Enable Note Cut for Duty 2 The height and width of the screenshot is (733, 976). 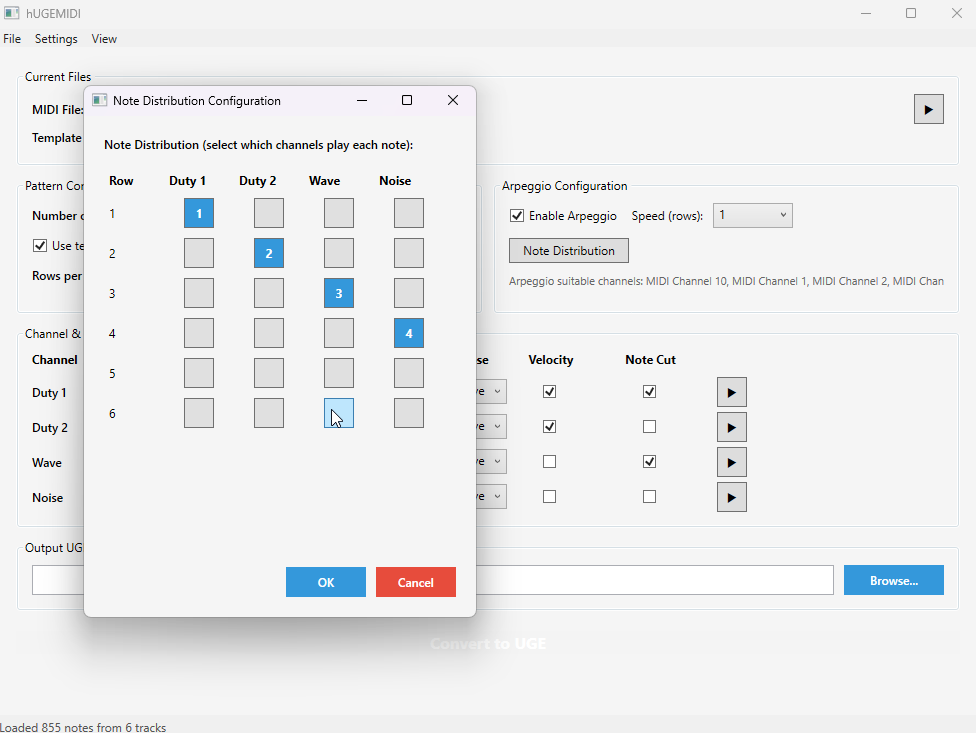(649, 427)
